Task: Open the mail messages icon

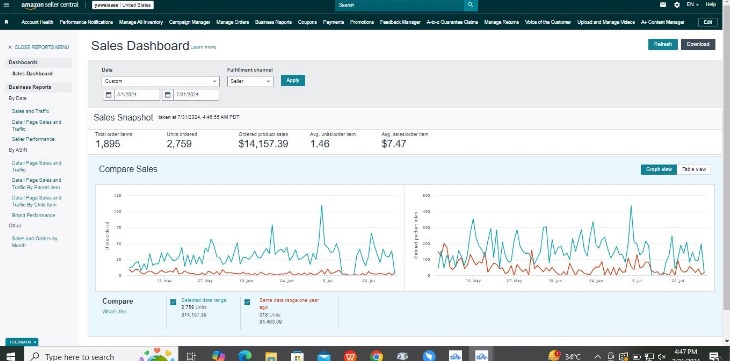Action: (x=663, y=5)
